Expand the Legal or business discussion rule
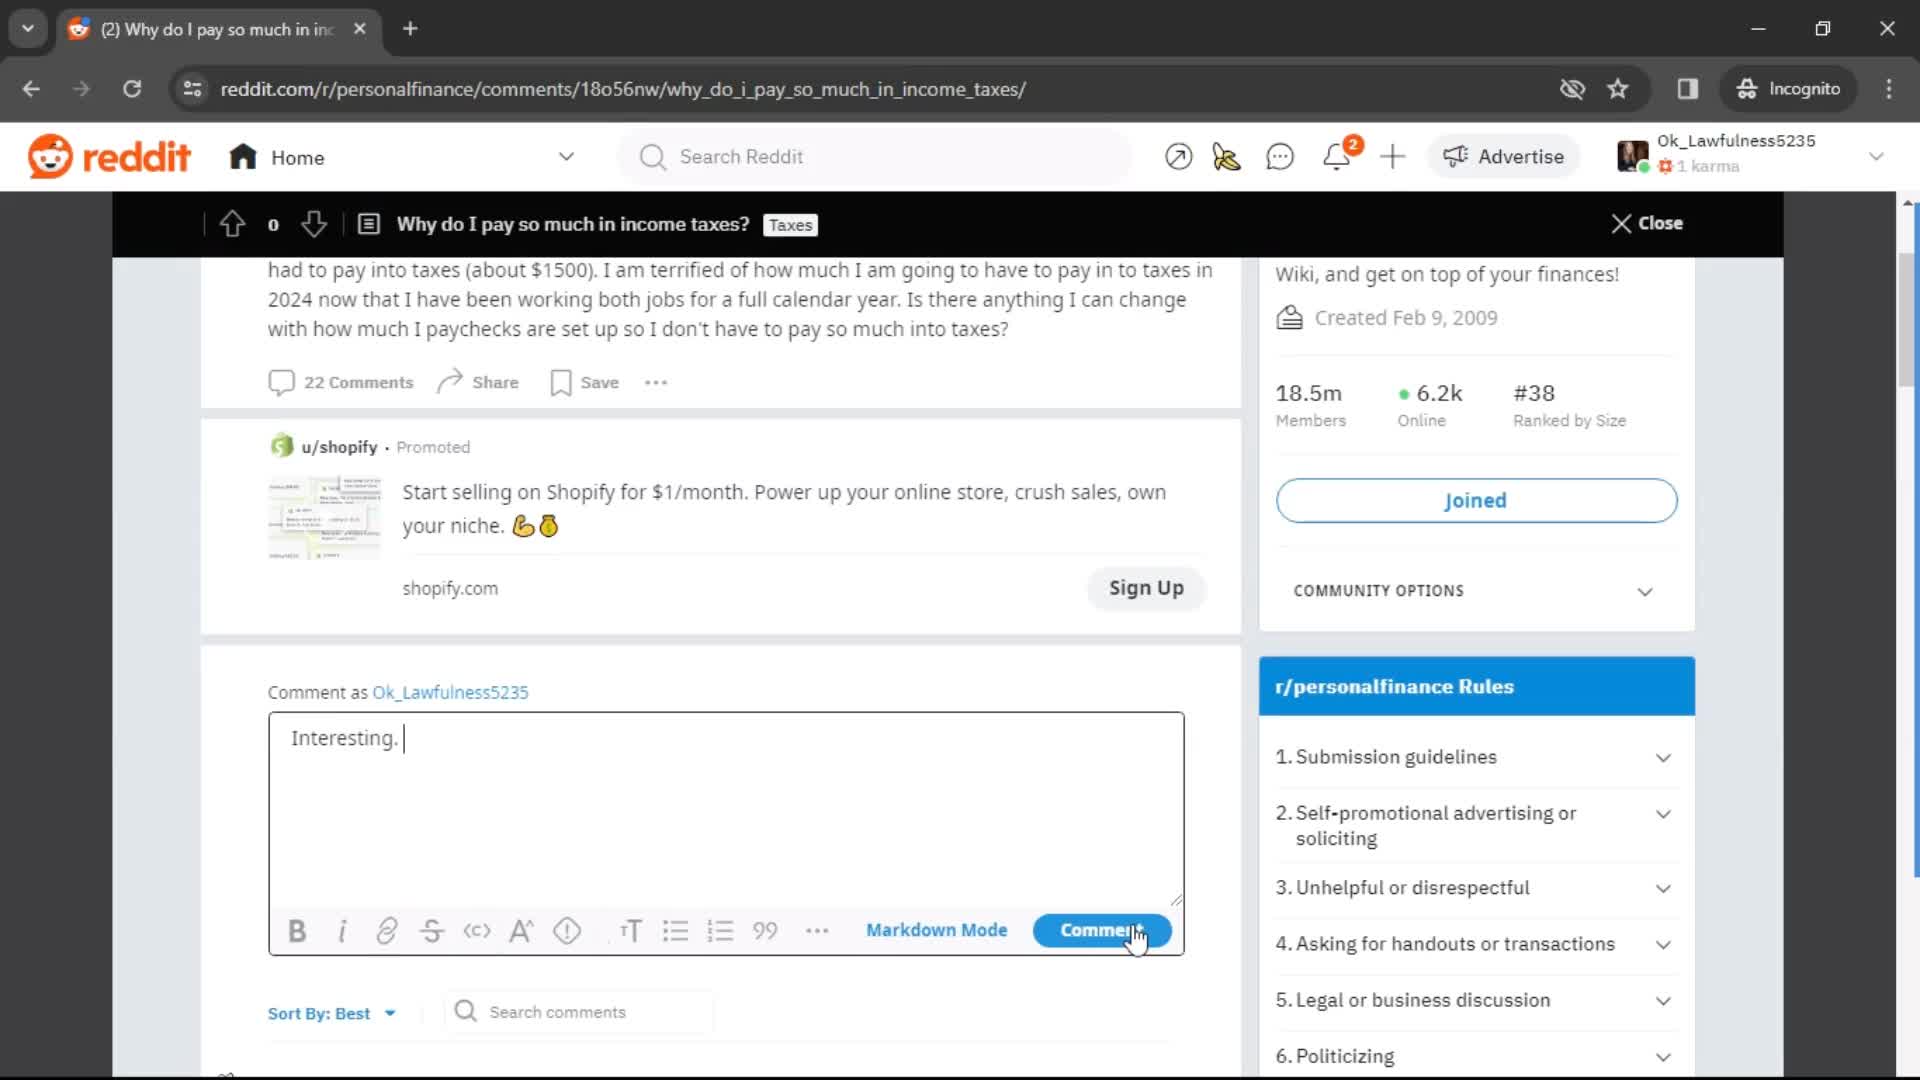Screen dimensions: 1920x1080 pos(1664,1000)
